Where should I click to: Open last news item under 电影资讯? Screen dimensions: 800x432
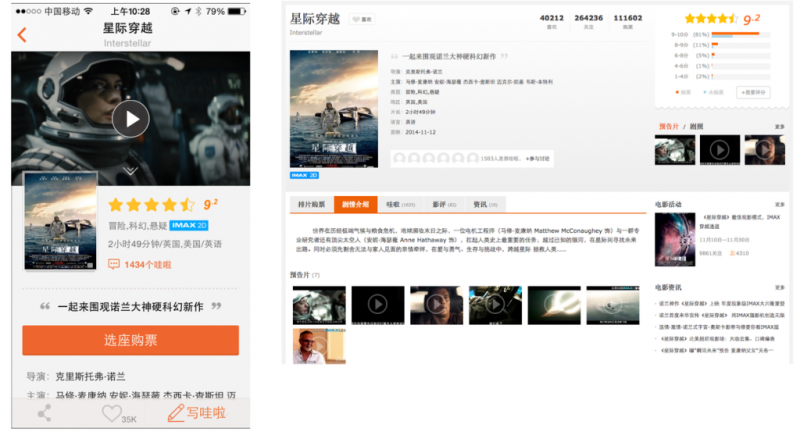[x=716, y=350]
